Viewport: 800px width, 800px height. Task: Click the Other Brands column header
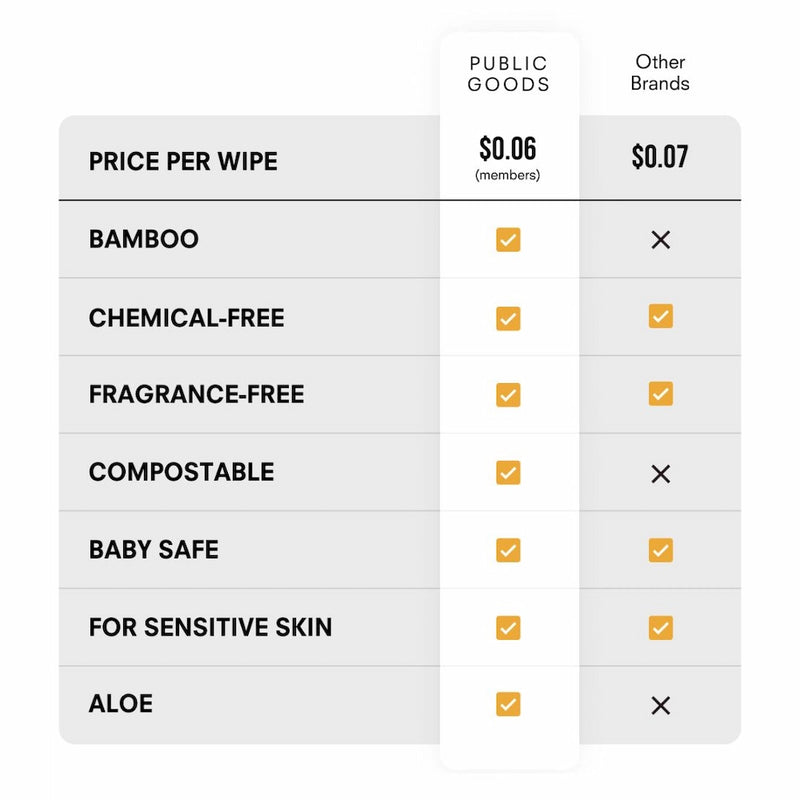point(660,73)
